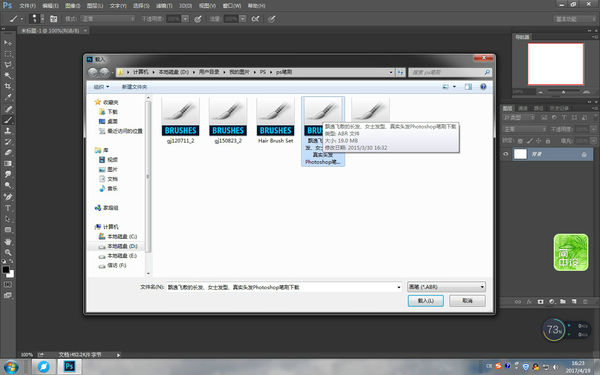Select the Brush tool in toolbox
The height and width of the screenshot is (375, 600).
(x=8, y=120)
